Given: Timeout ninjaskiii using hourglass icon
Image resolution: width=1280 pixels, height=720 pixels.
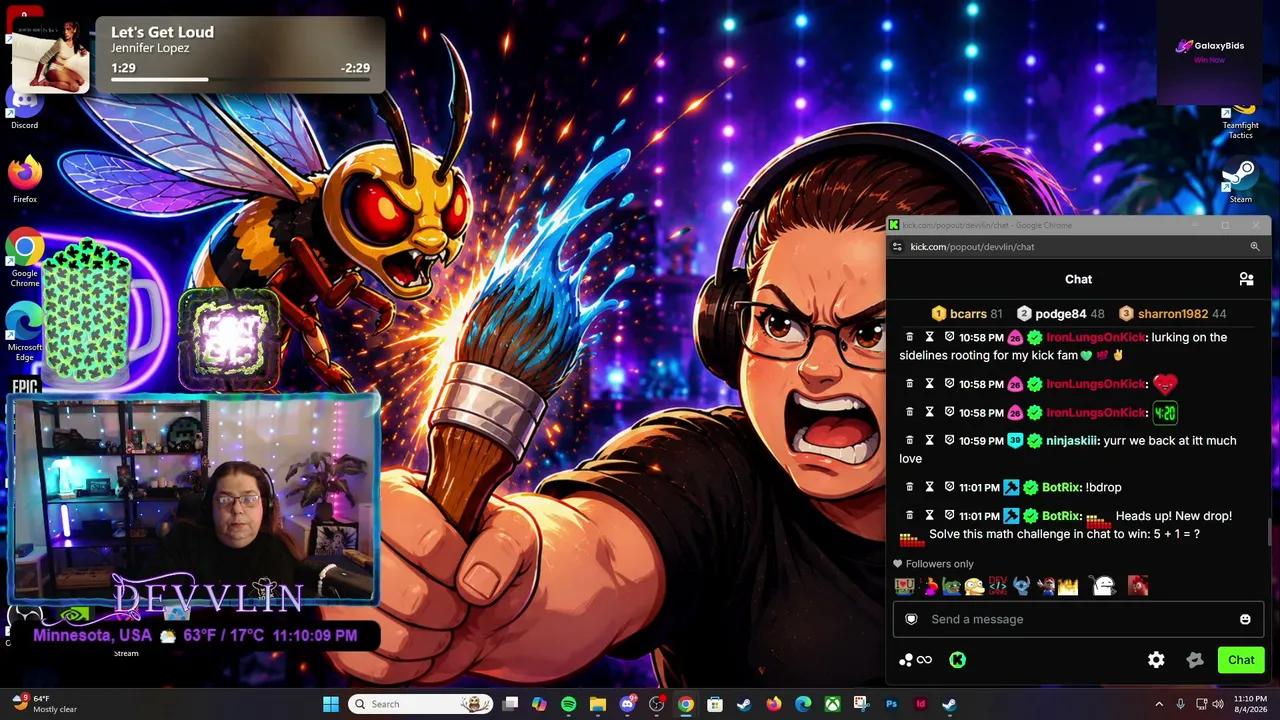Looking at the screenshot, I should point(929,440).
